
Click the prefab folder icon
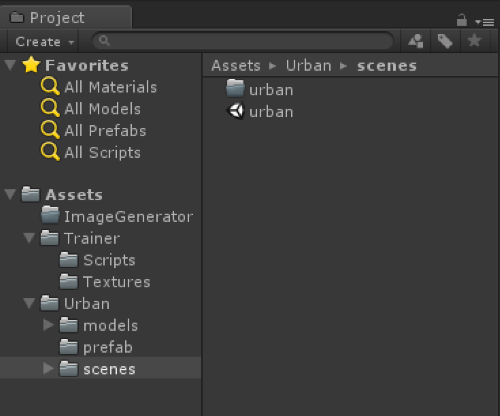coord(69,347)
